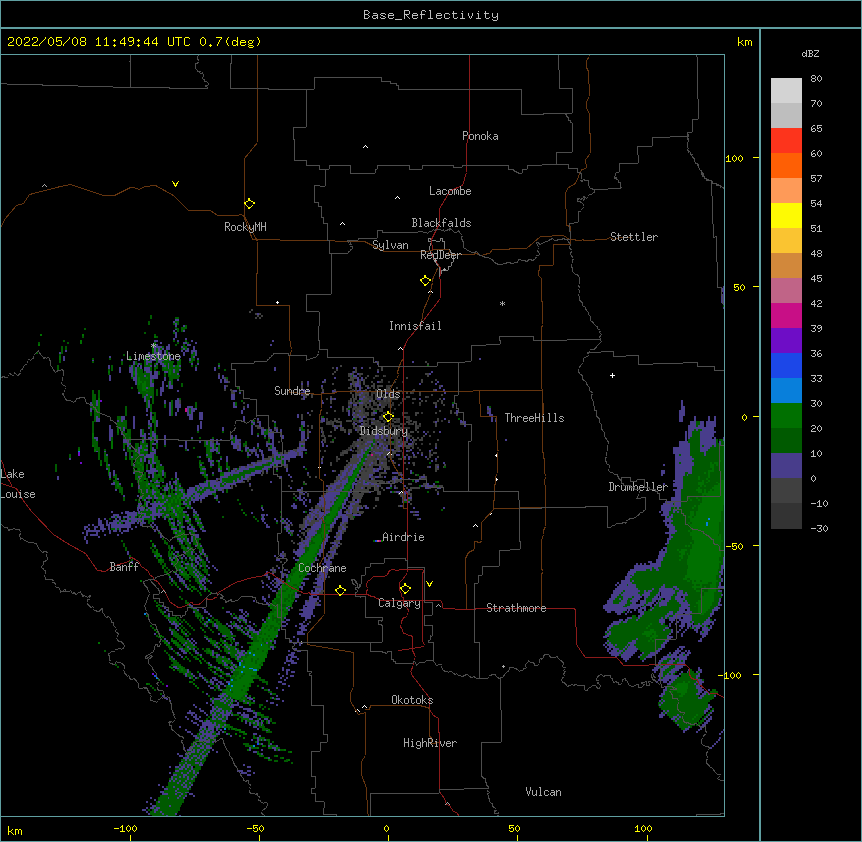
Task: Click the white plus marker east of ThreeHills
Action: 612,375
